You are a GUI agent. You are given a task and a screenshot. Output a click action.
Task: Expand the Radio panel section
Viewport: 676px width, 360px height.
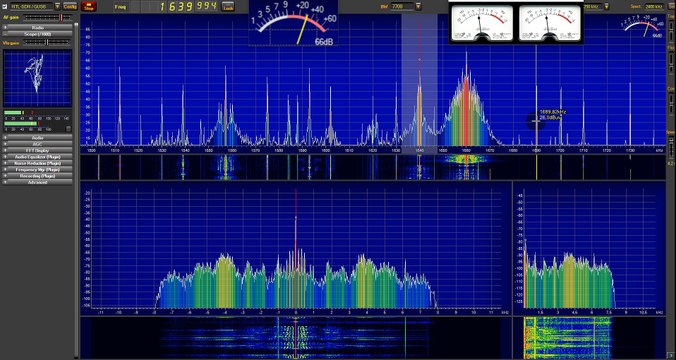(38, 28)
